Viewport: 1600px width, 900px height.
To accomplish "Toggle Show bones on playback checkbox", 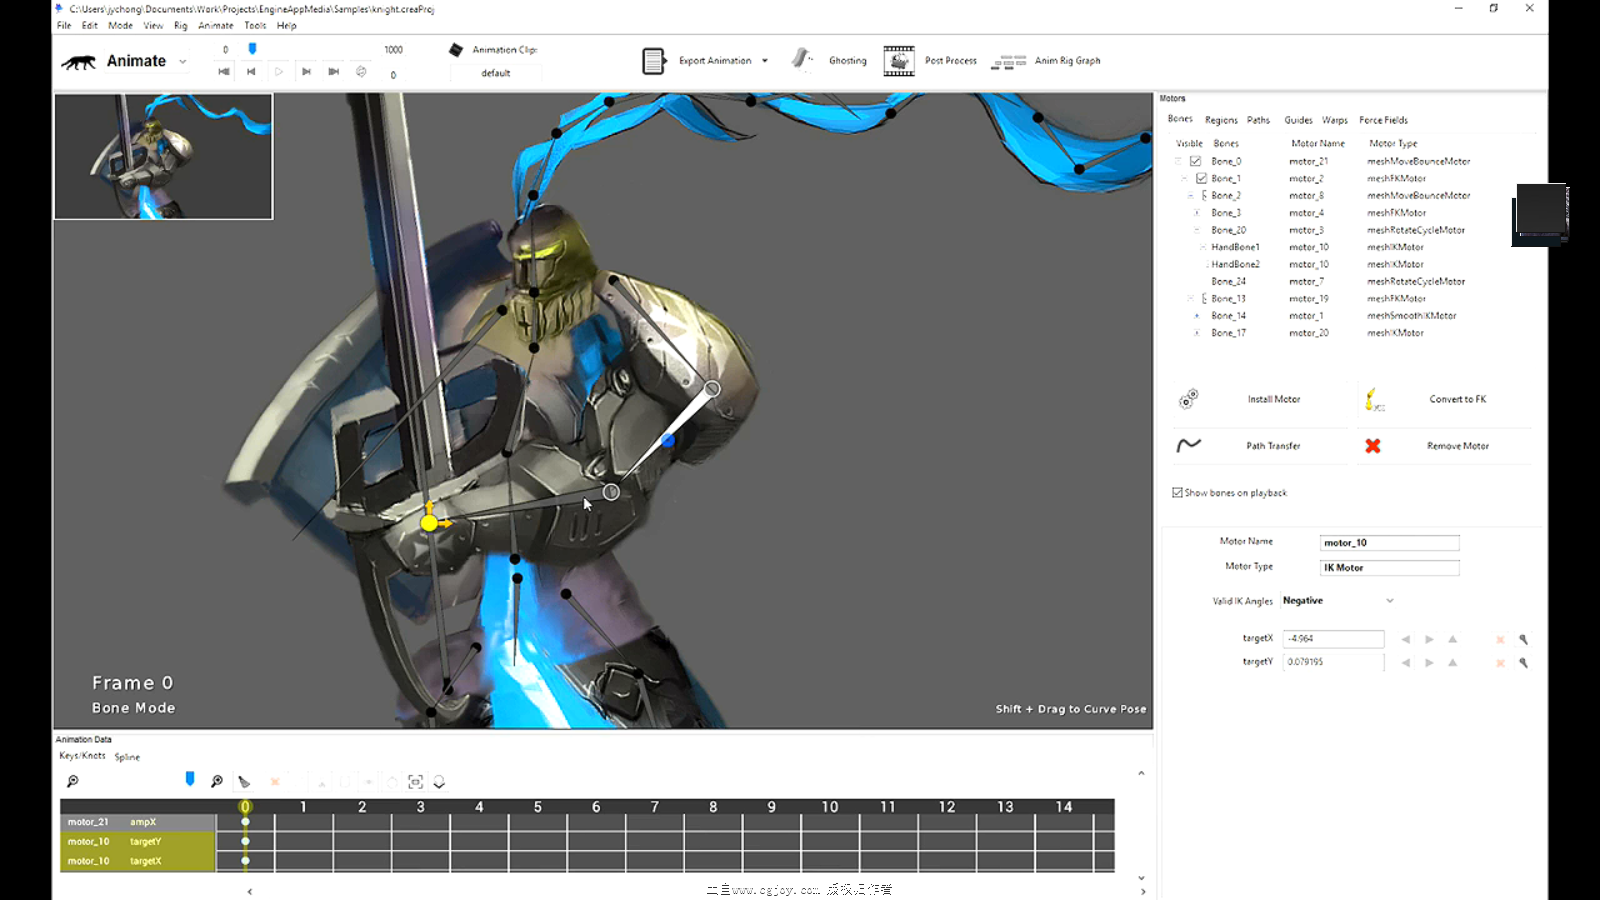I will click(x=1177, y=492).
